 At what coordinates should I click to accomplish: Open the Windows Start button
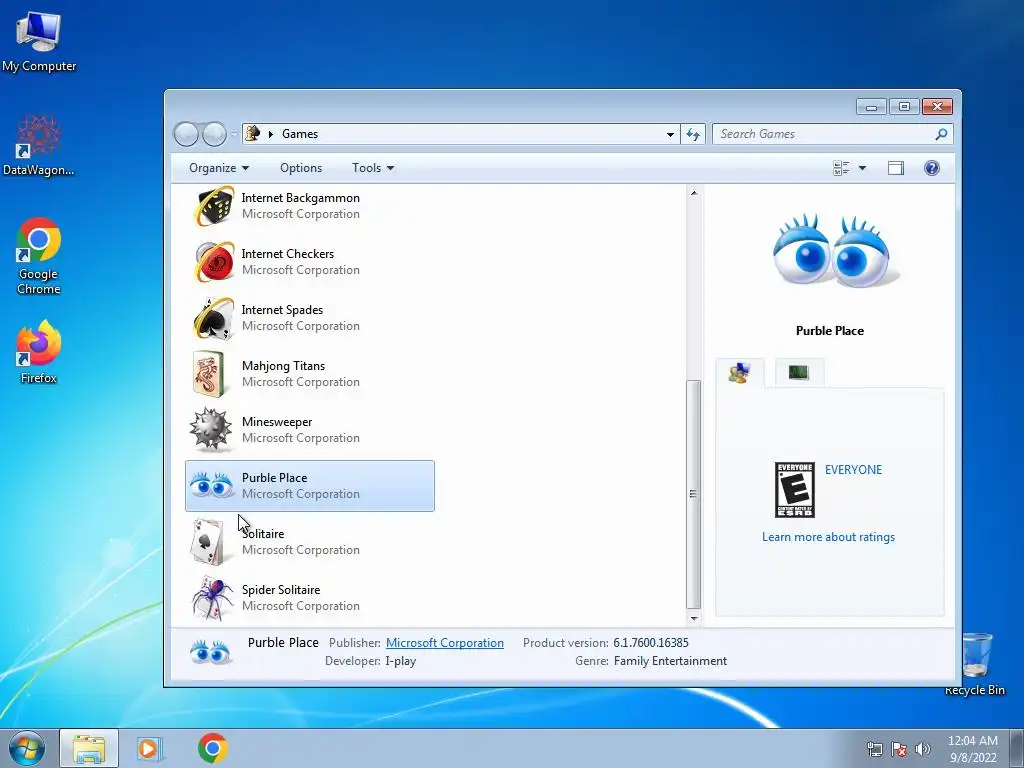27,748
